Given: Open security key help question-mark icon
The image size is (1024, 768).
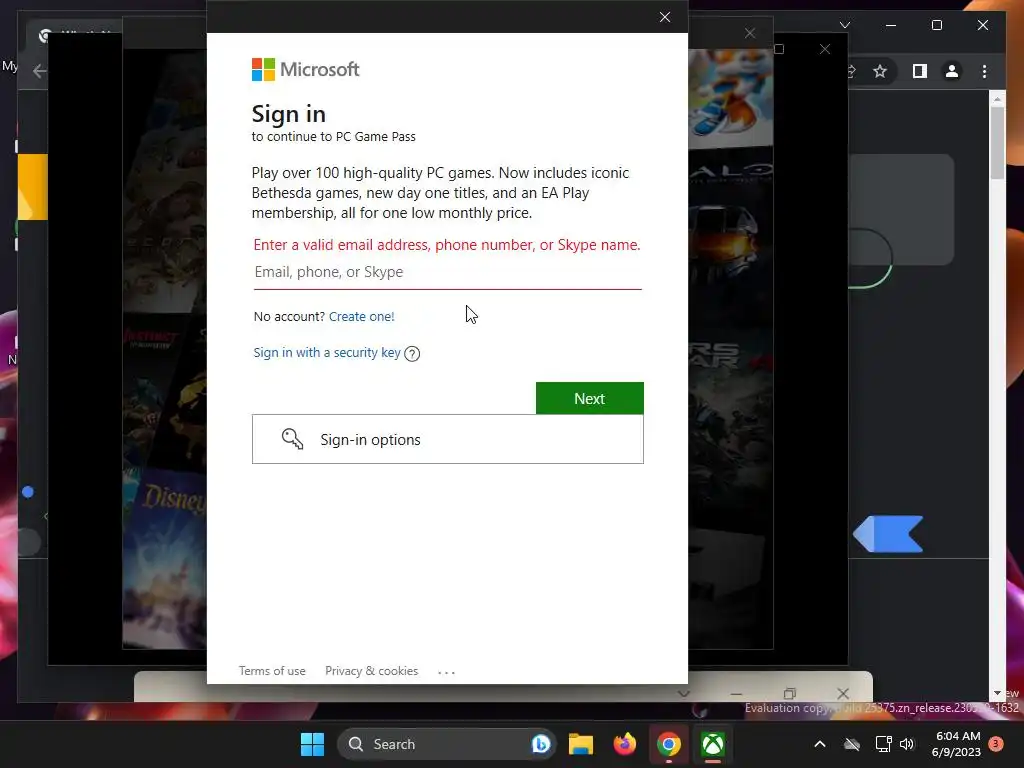Looking at the screenshot, I should pyautogui.click(x=412, y=354).
